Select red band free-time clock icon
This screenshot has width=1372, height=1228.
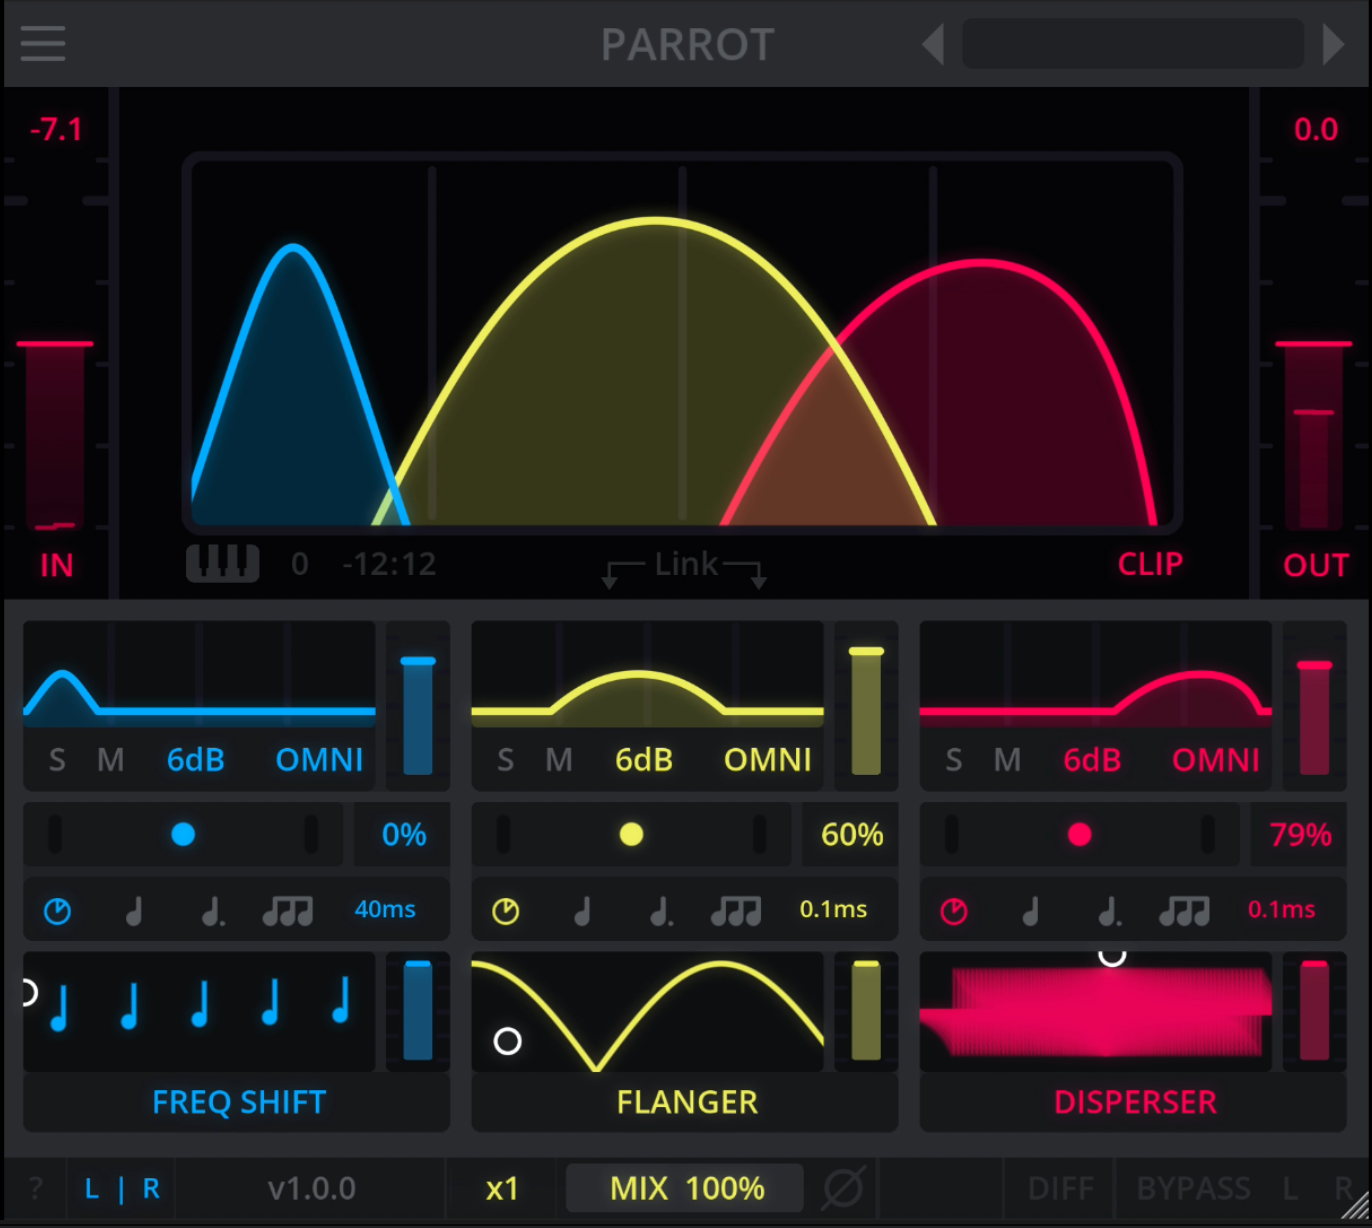tap(953, 911)
